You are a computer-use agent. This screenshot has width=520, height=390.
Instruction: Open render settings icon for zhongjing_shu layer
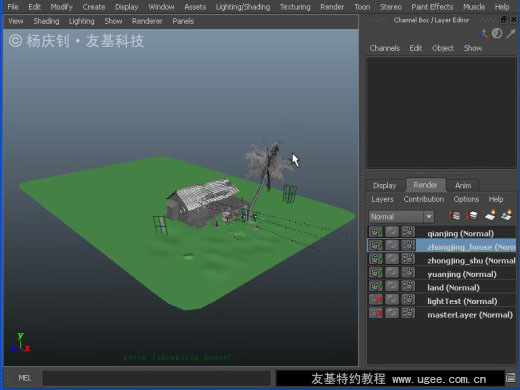tap(408, 259)
